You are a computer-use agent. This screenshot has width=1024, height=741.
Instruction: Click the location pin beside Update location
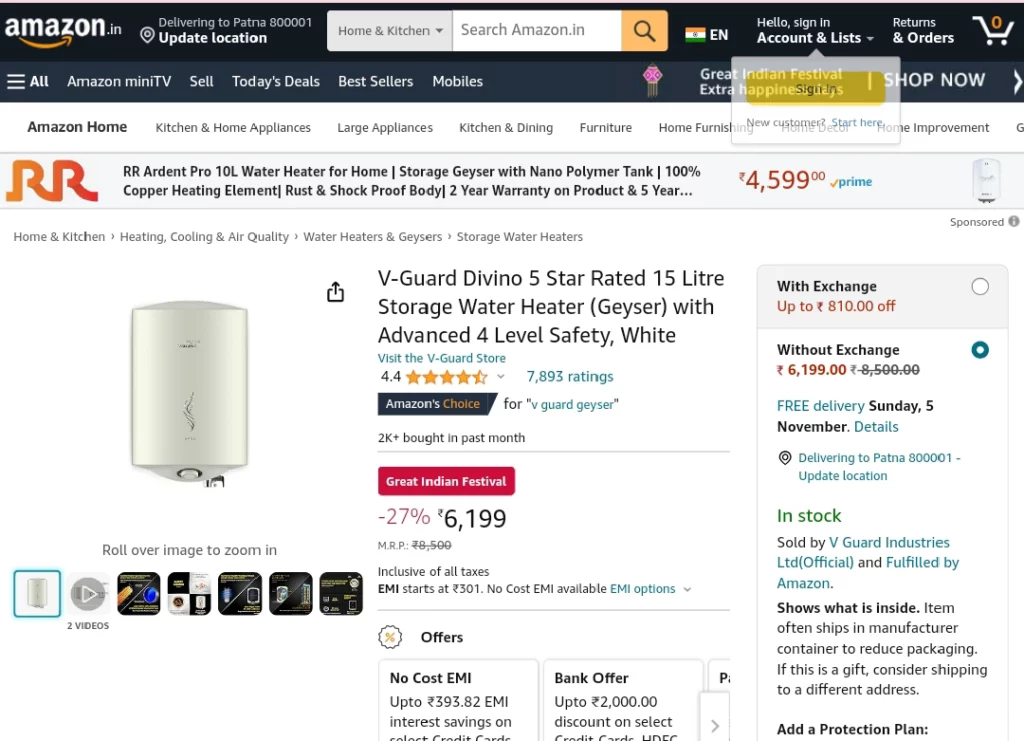coord(148,35)
